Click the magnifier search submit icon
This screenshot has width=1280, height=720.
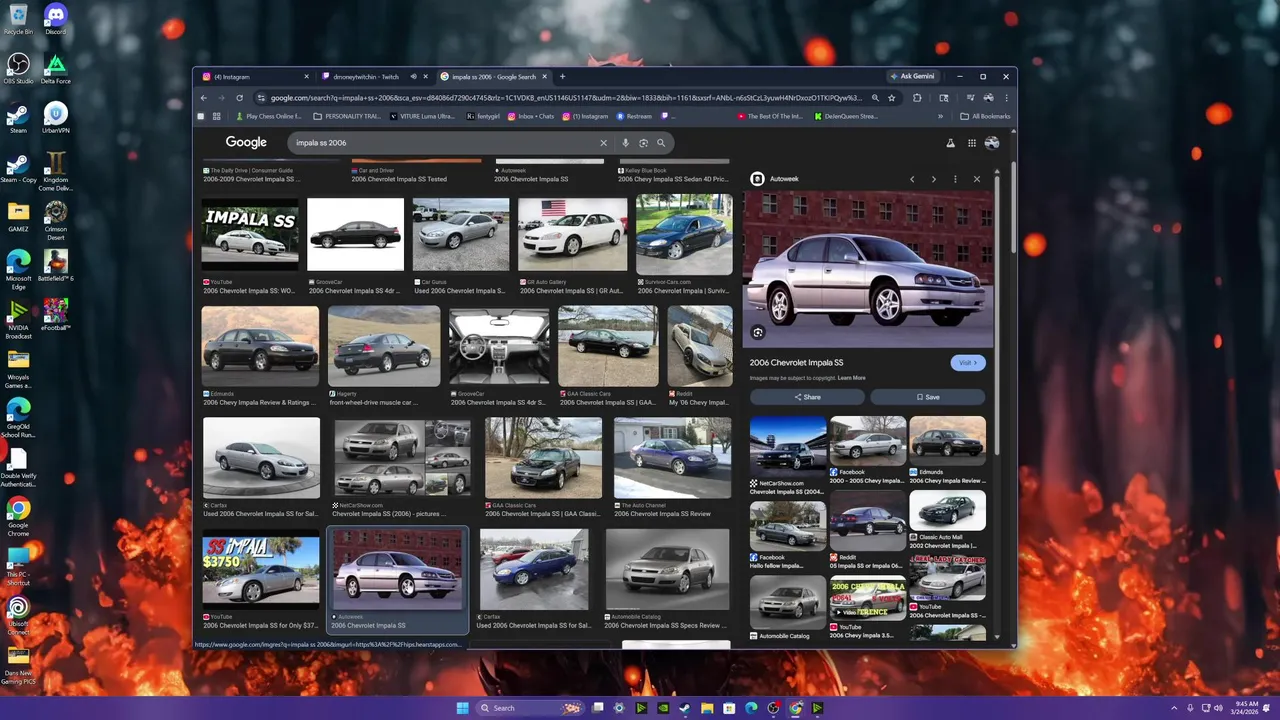click(661, 143)
